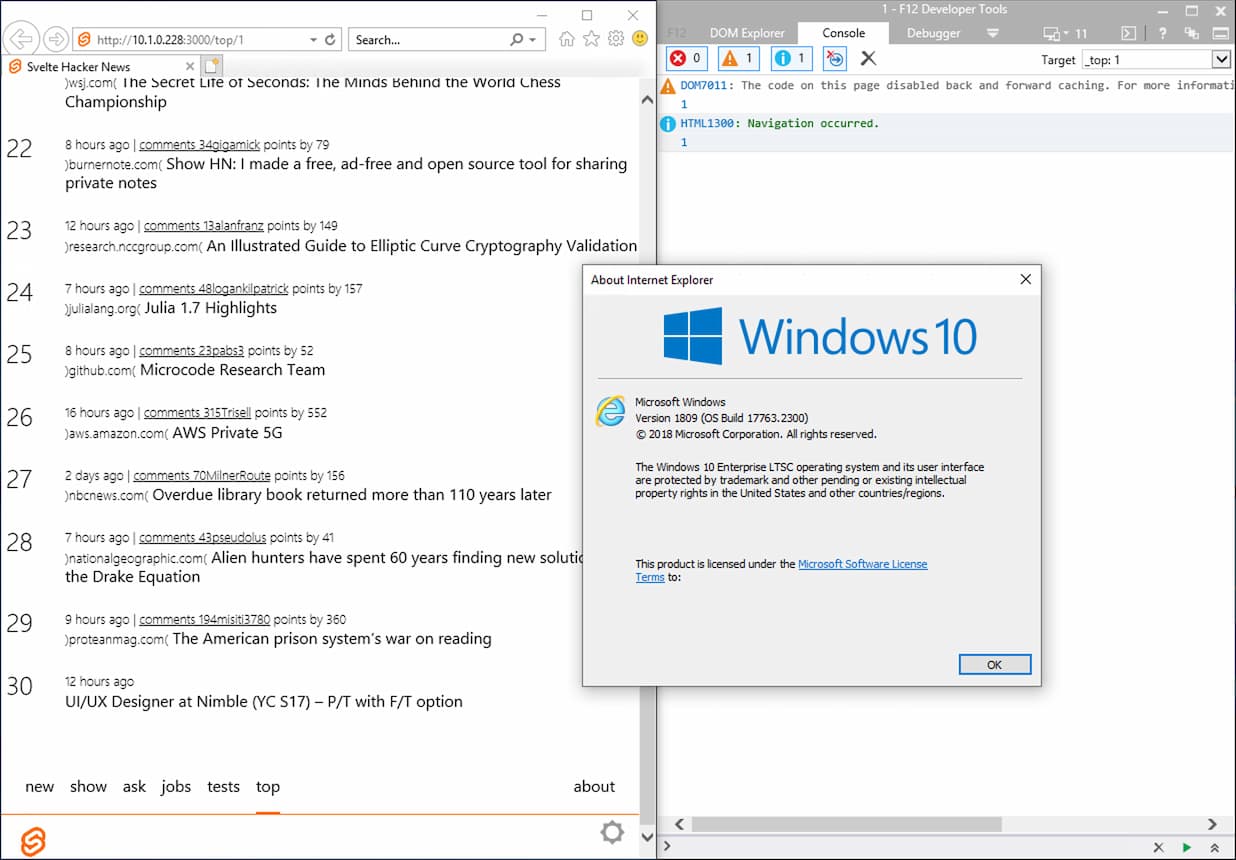Screen dimensions: 1236x860
Task: Click console horizontal scrollbar right arrow
Action: pyautogui.click(x=1212, y=825)
